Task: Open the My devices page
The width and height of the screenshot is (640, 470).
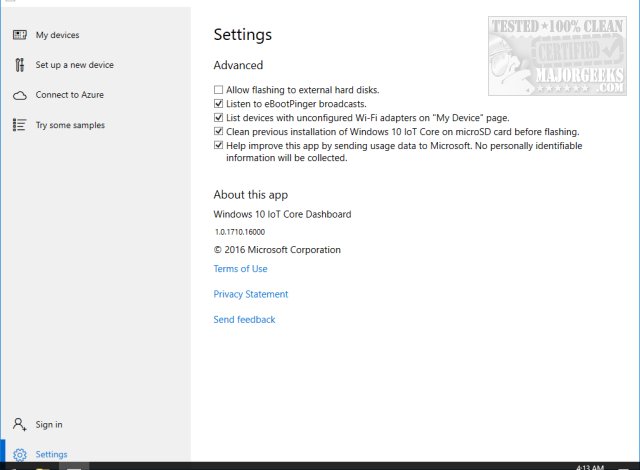Action: pyautogui.click(x=57, y=35)
